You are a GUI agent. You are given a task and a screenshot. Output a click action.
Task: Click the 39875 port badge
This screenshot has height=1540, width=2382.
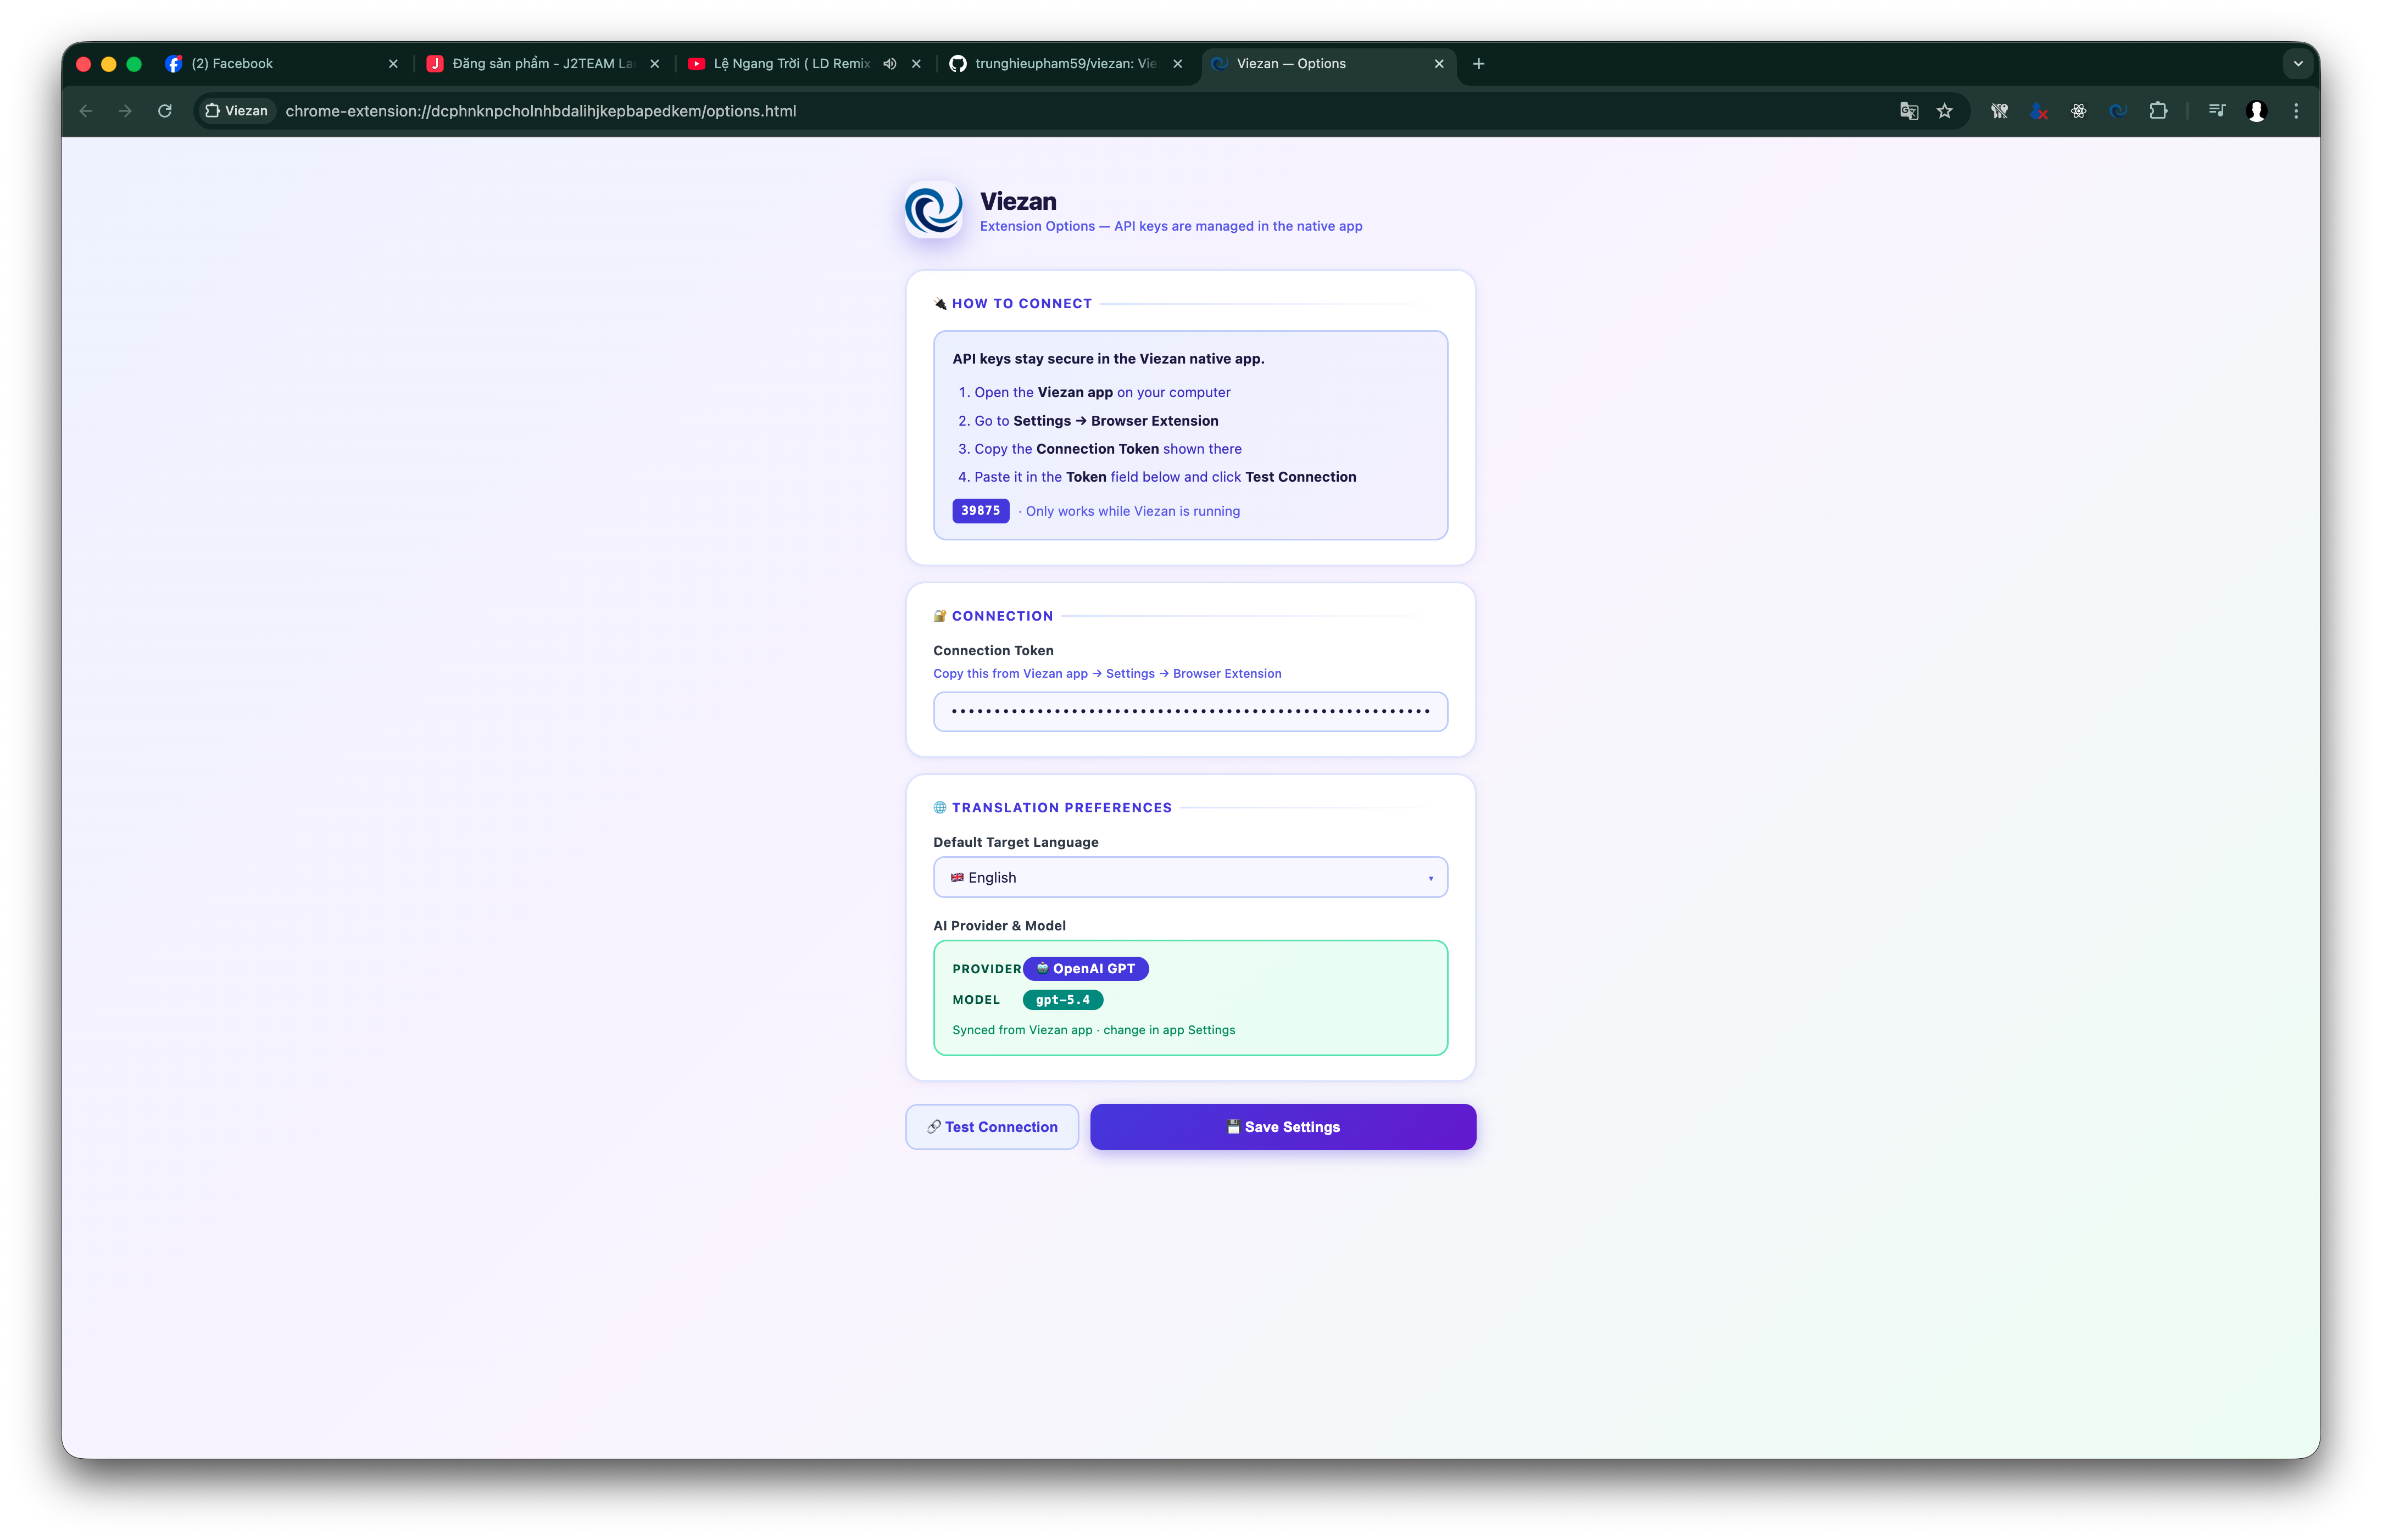(x=980, y=510)
